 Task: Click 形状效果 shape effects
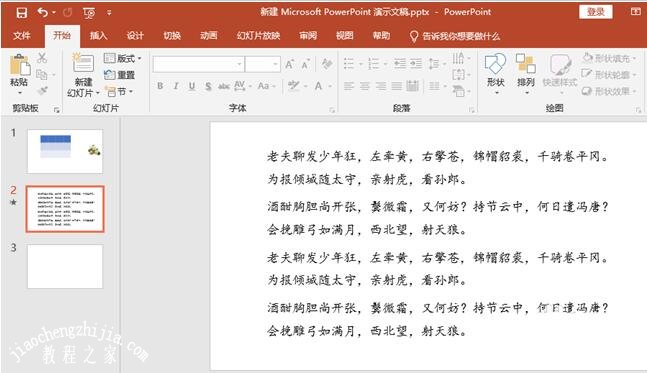[x=609, y=91]
